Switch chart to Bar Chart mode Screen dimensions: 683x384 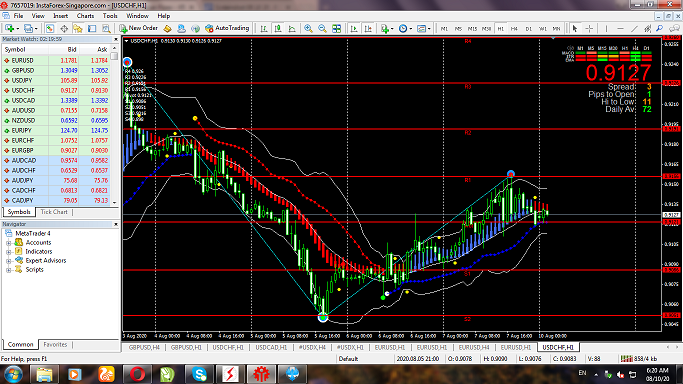264,28
